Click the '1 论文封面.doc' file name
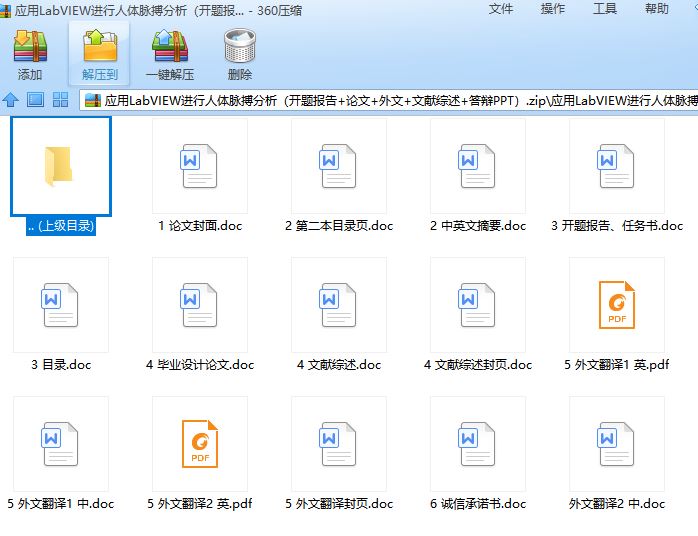Image resolution: width=698 pixels, height=536 pixels. pos(200,226)
